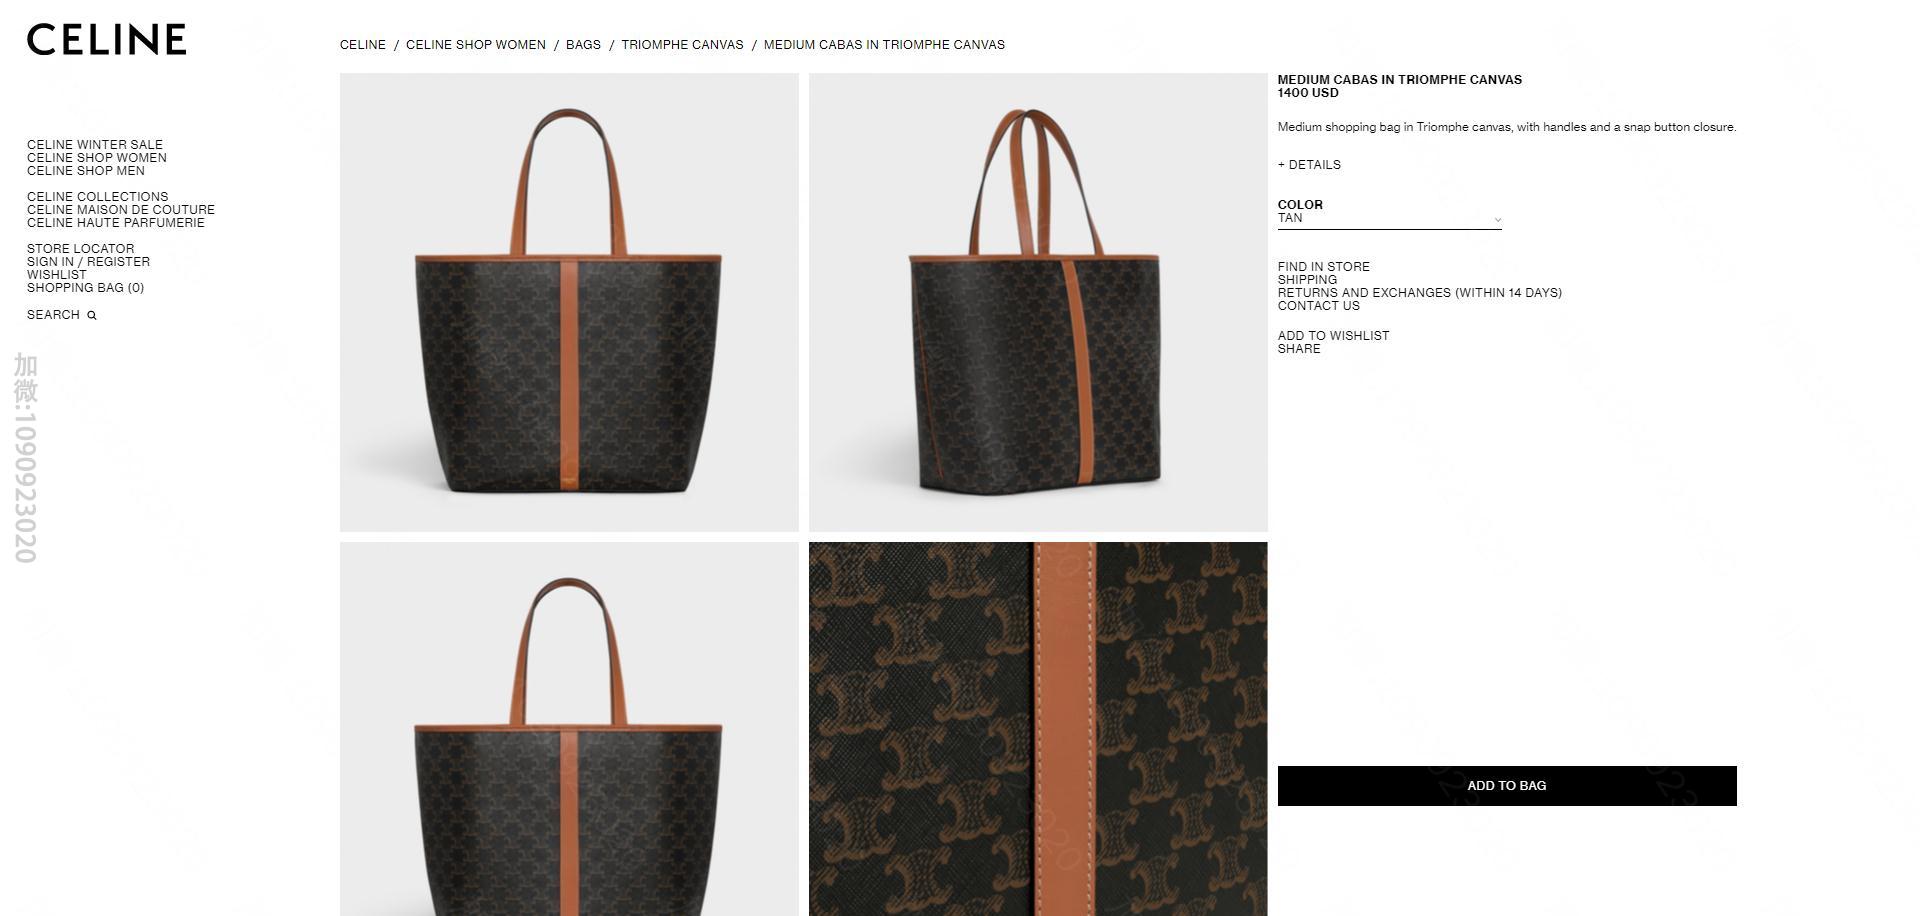This screenshot has height=916, width=1920.
Task: Click the SHARE link
Action: 1299,349
